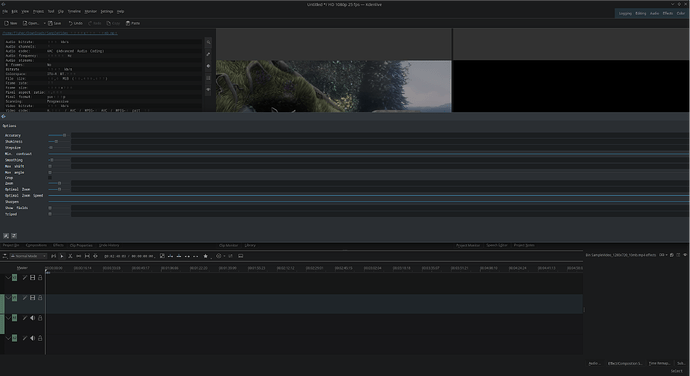Hide video on the V1 track
Viewport: 690px width, 376px height.
coord(32,298)
